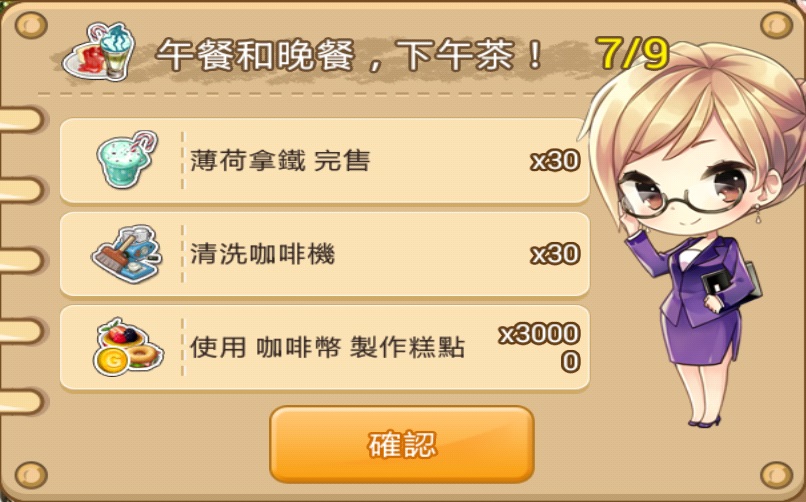Click the mint latte drink icon
Image resolution: width=806 pixels, height=502 pixels.
point(126,159)
